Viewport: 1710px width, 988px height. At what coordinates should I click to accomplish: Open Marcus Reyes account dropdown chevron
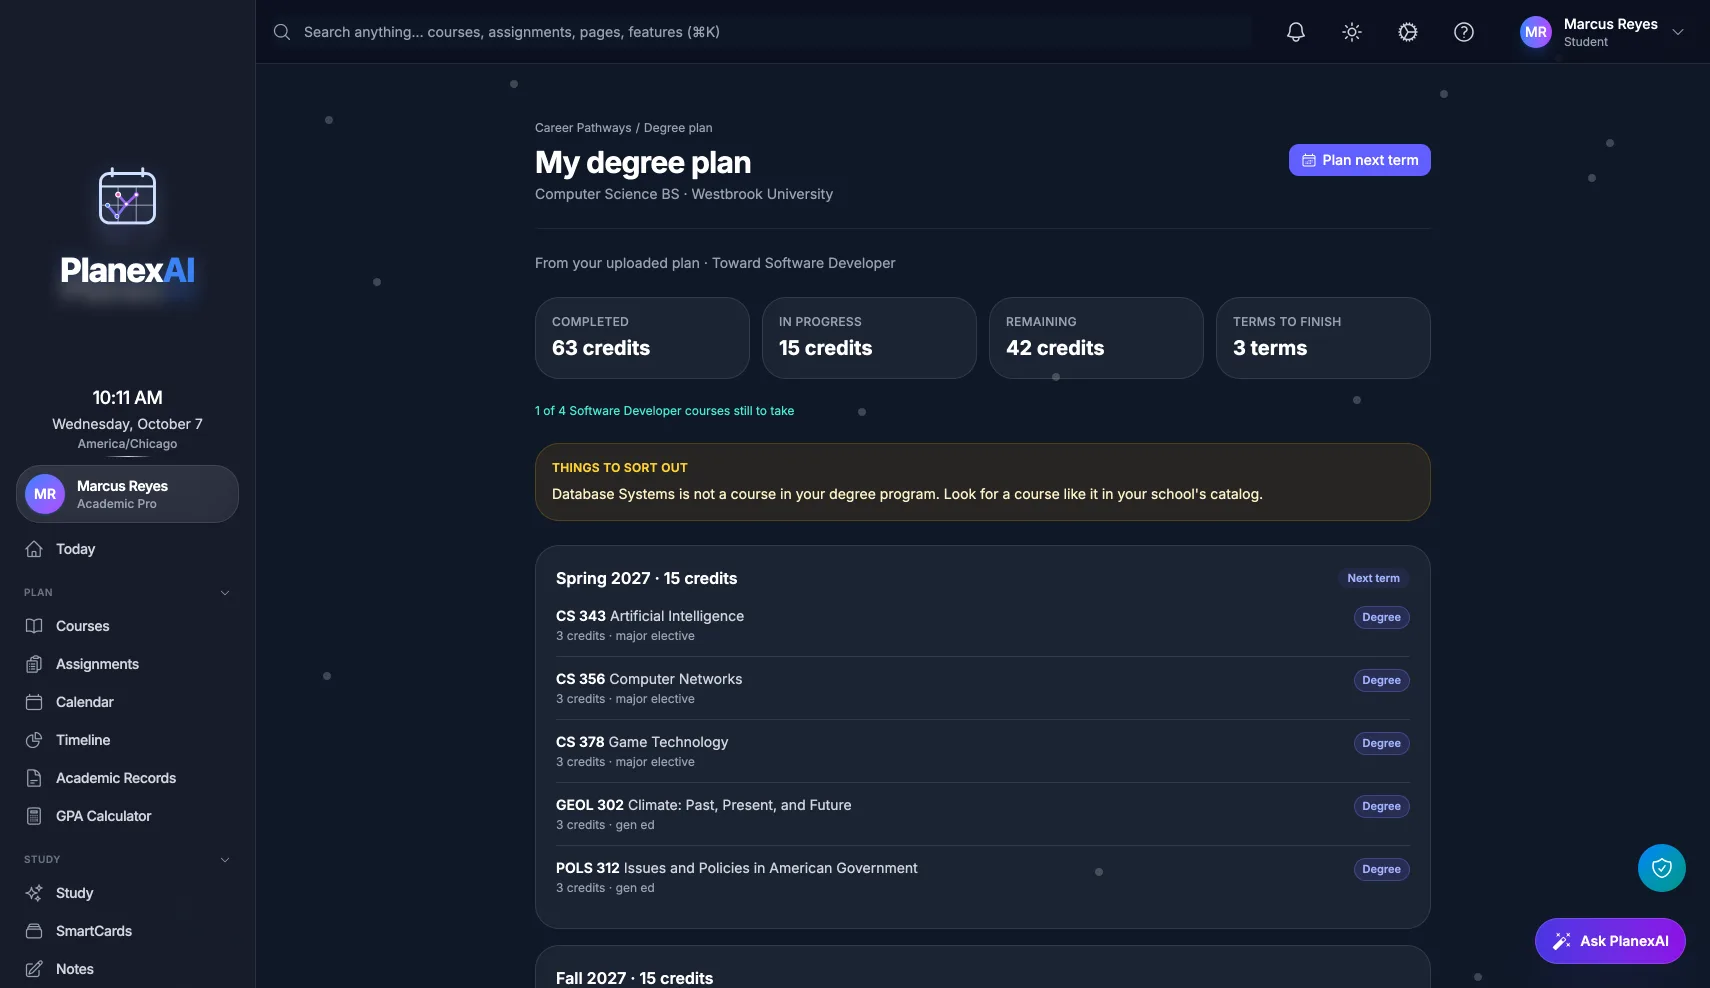[x=1678, y=32]
